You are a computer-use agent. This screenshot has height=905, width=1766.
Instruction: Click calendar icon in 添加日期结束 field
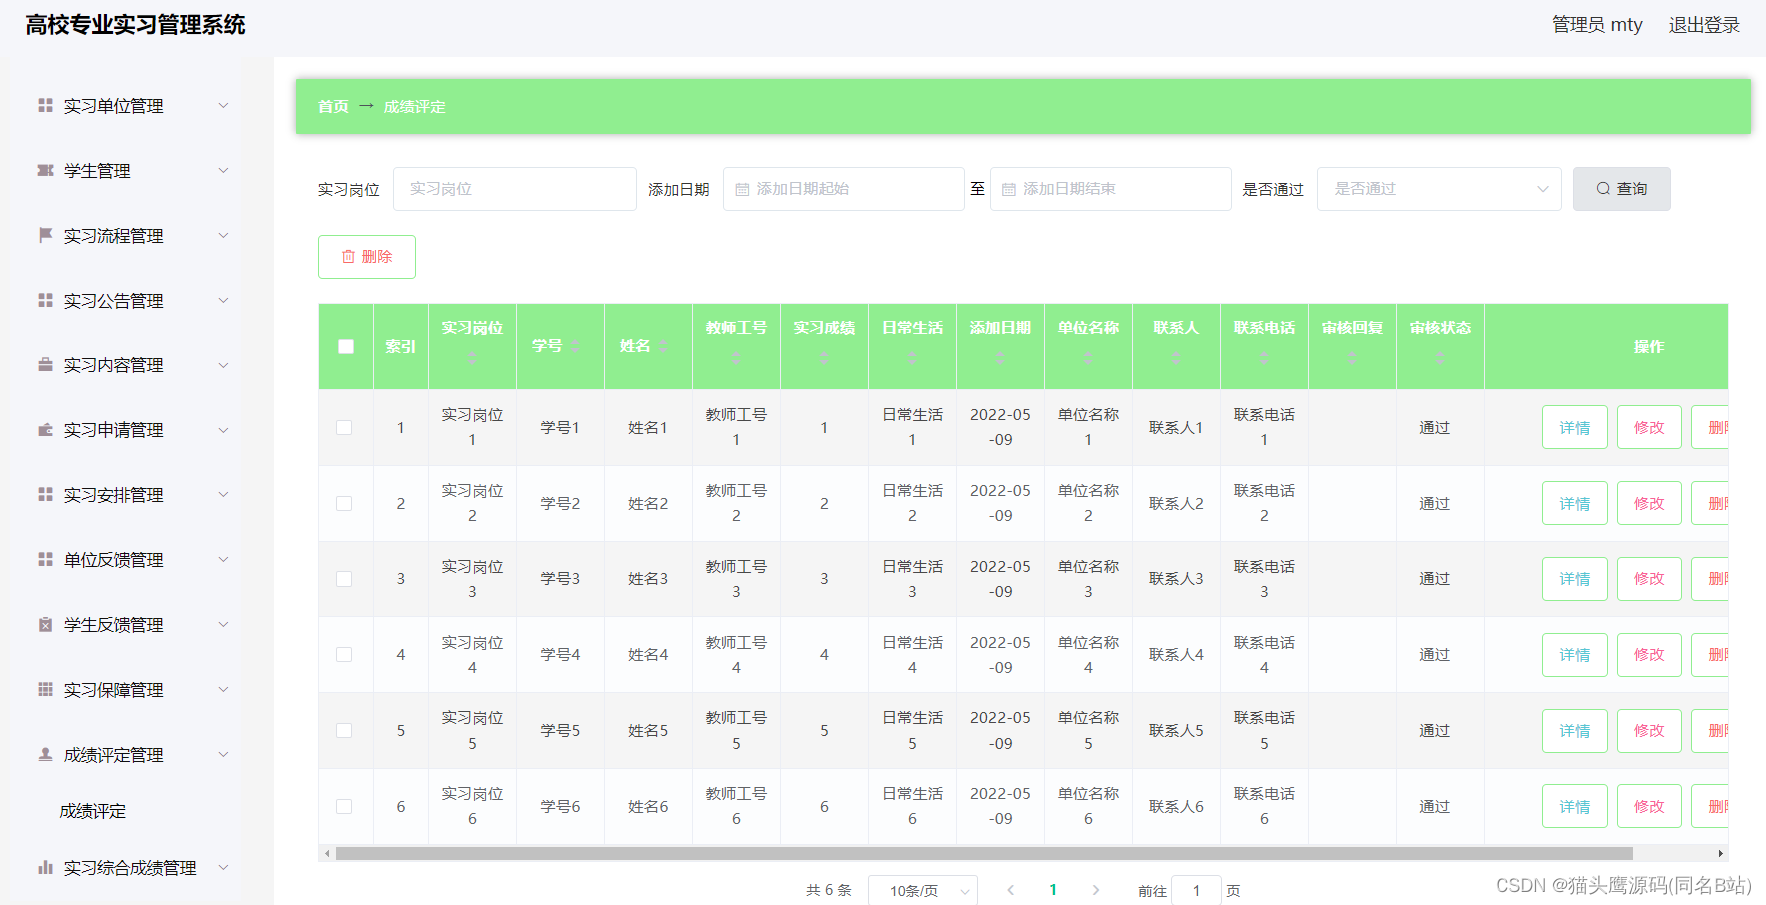pos(1008,189)
